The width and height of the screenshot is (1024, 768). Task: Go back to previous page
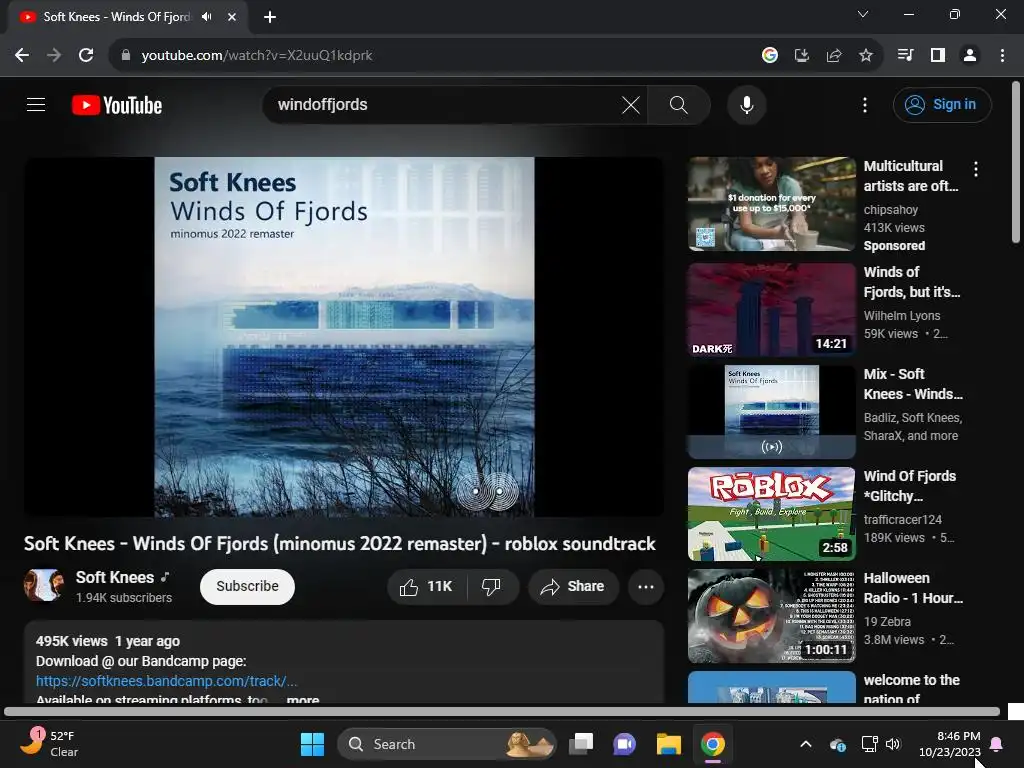pyautogui.click(x=22, y=56)
